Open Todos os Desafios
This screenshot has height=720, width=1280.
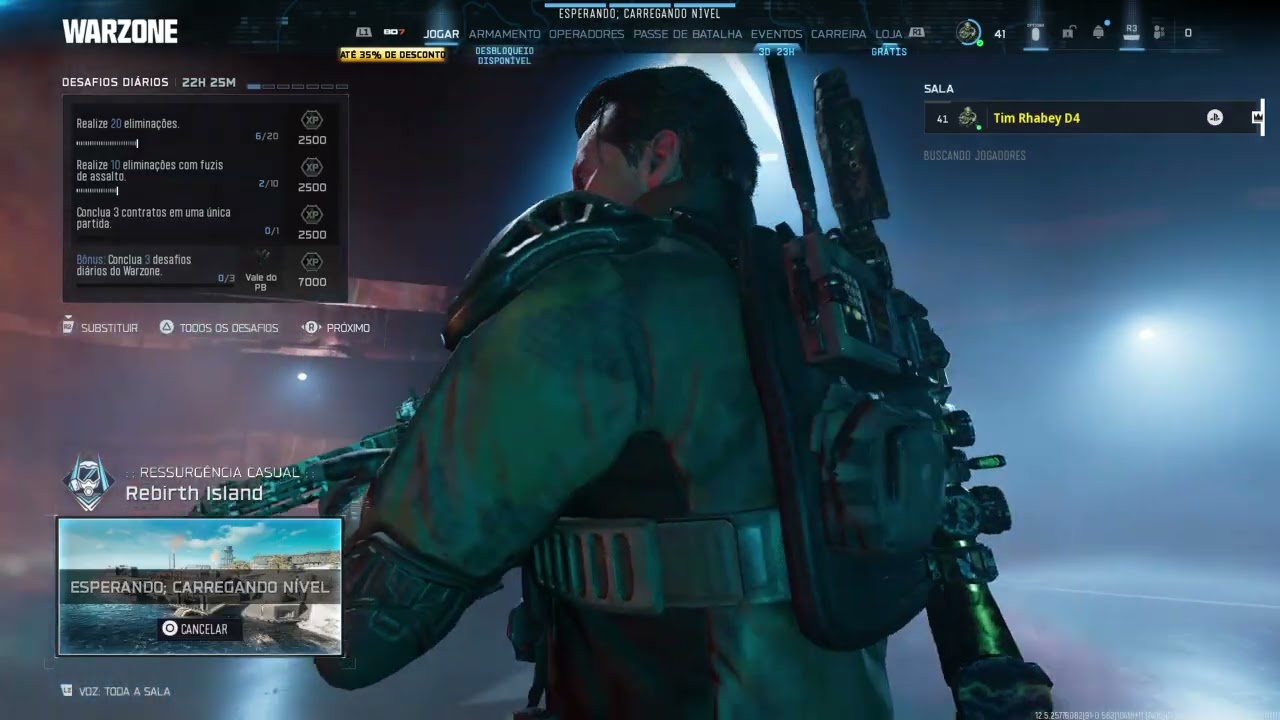(229, 328)
